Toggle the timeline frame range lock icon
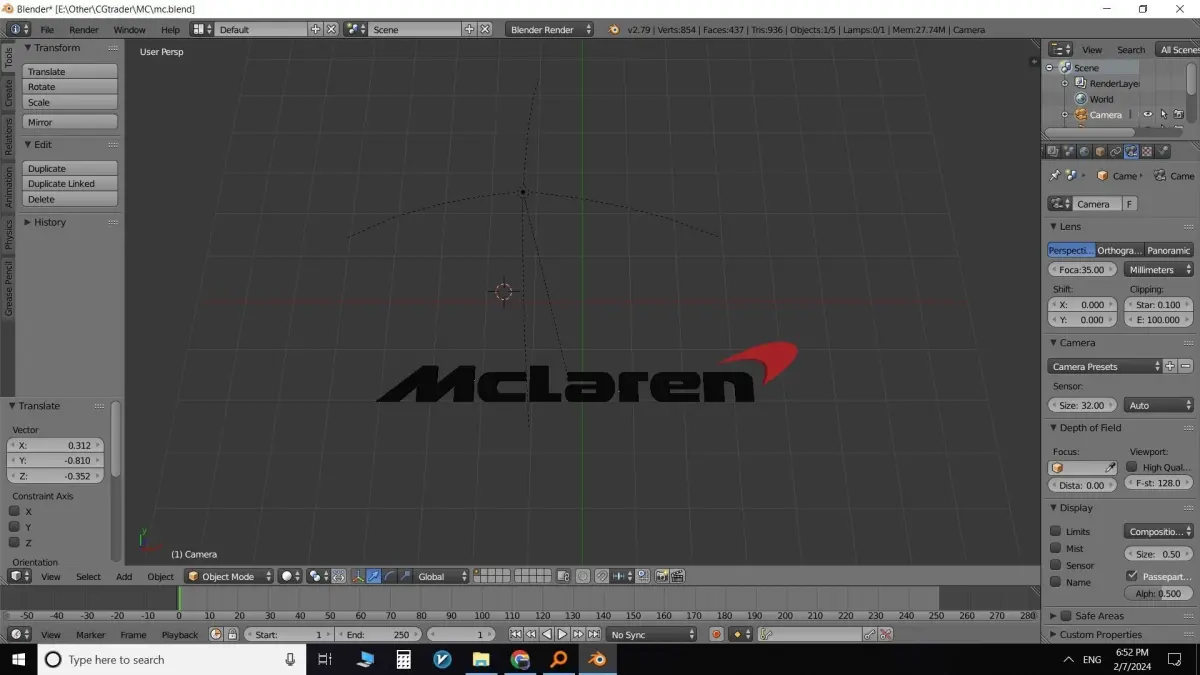The width and height of the screenshot is (1200, 675). point(232,634)
